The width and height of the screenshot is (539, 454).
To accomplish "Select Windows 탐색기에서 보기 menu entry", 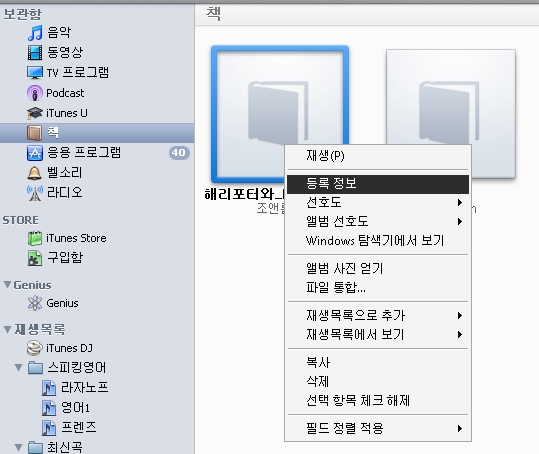I will pyautogui.click(x=378, y=240).
